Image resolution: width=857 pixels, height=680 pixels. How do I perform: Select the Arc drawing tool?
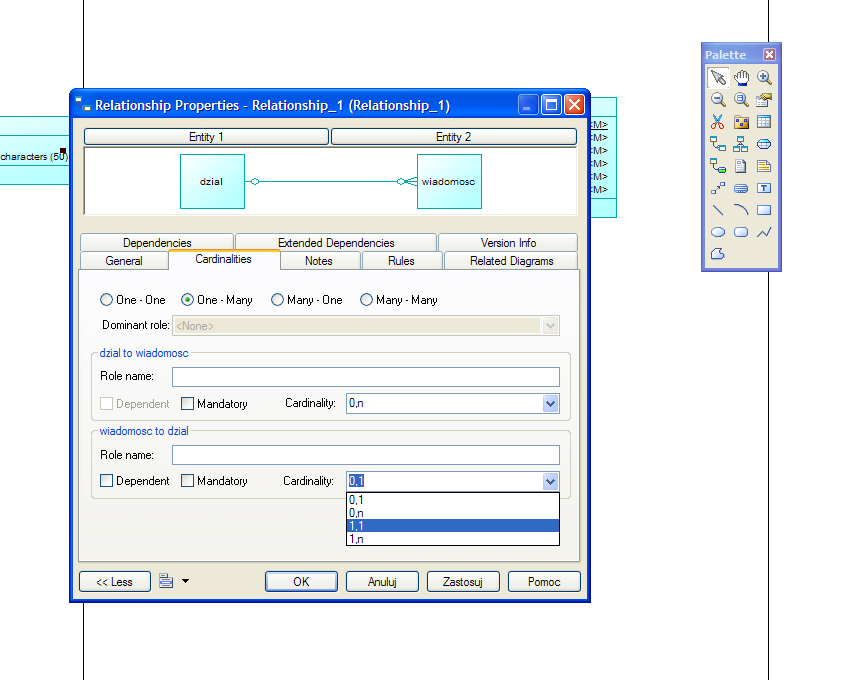[741, 210]
